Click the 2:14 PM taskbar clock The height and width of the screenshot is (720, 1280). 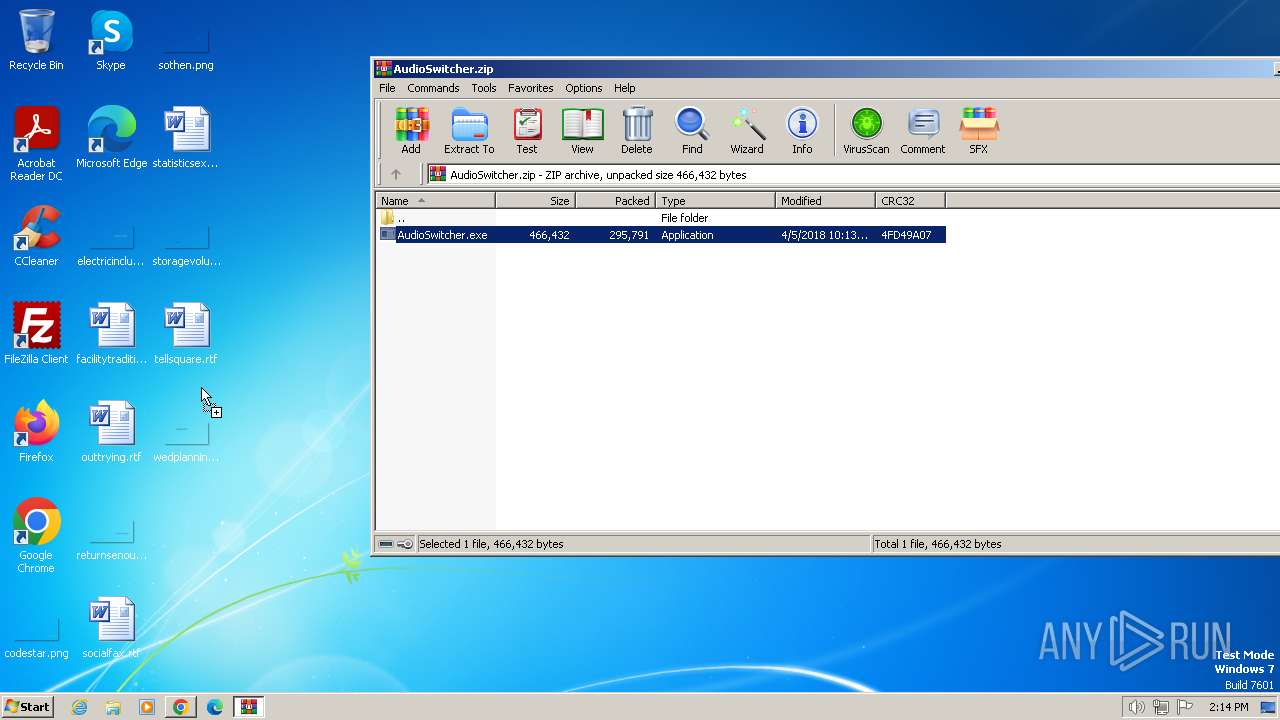click(1228, 707)
